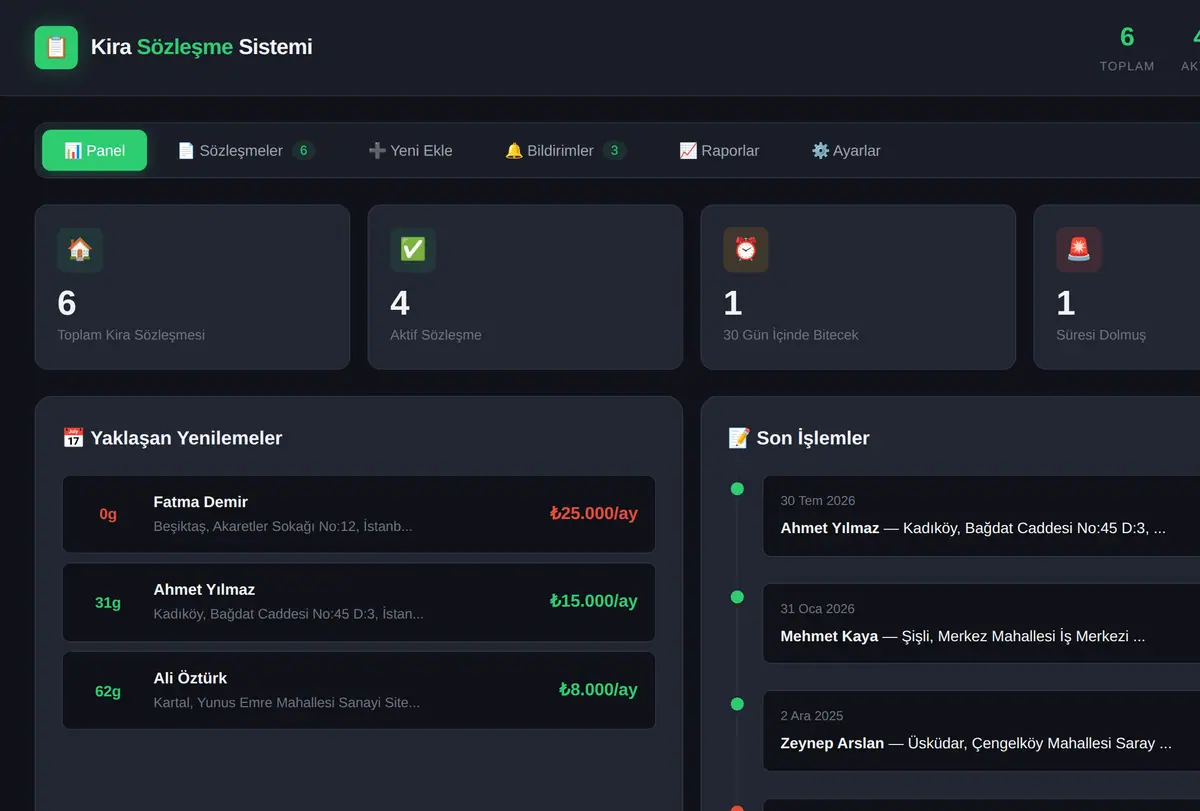Open the Ayarlar settings tab
Viewport: 1200px width, 811px height.
coord(846,151)
